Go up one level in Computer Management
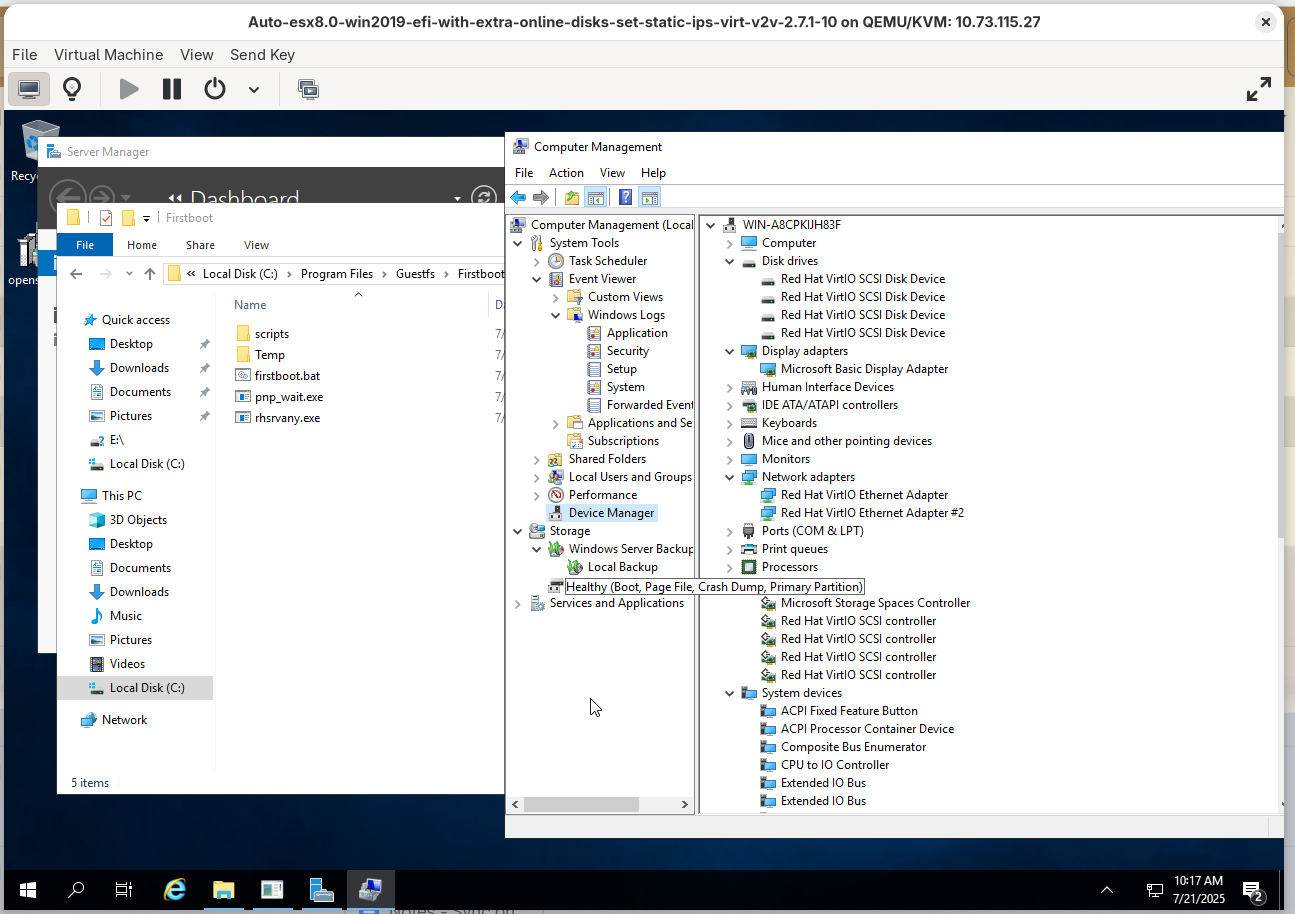 click(572, 197)
